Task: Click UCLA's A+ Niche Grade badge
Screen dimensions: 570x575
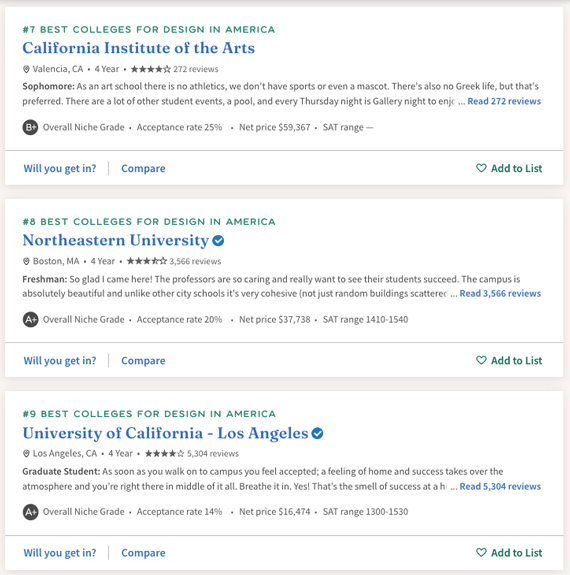Action: (30, 512)
